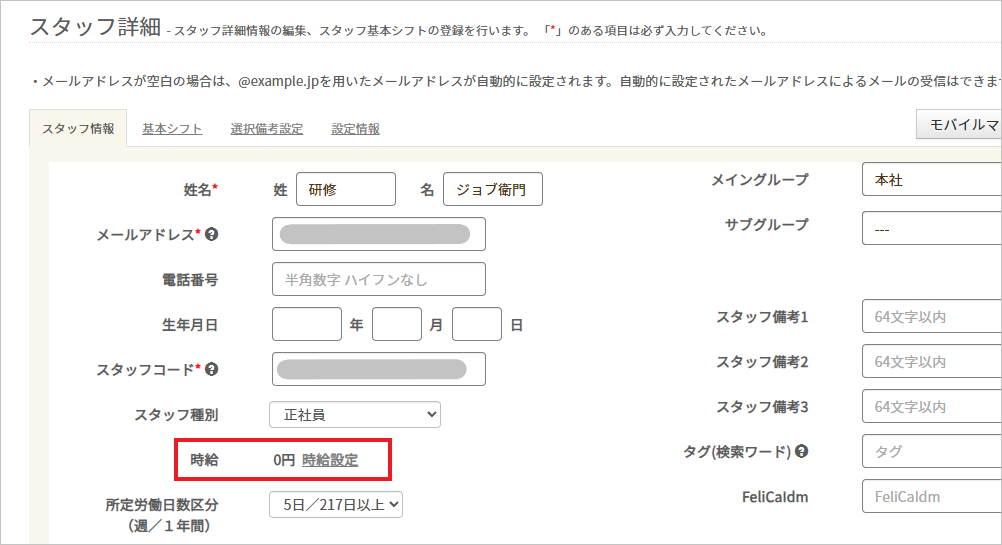Click the 姓 surname text field

tap(345, 189)
